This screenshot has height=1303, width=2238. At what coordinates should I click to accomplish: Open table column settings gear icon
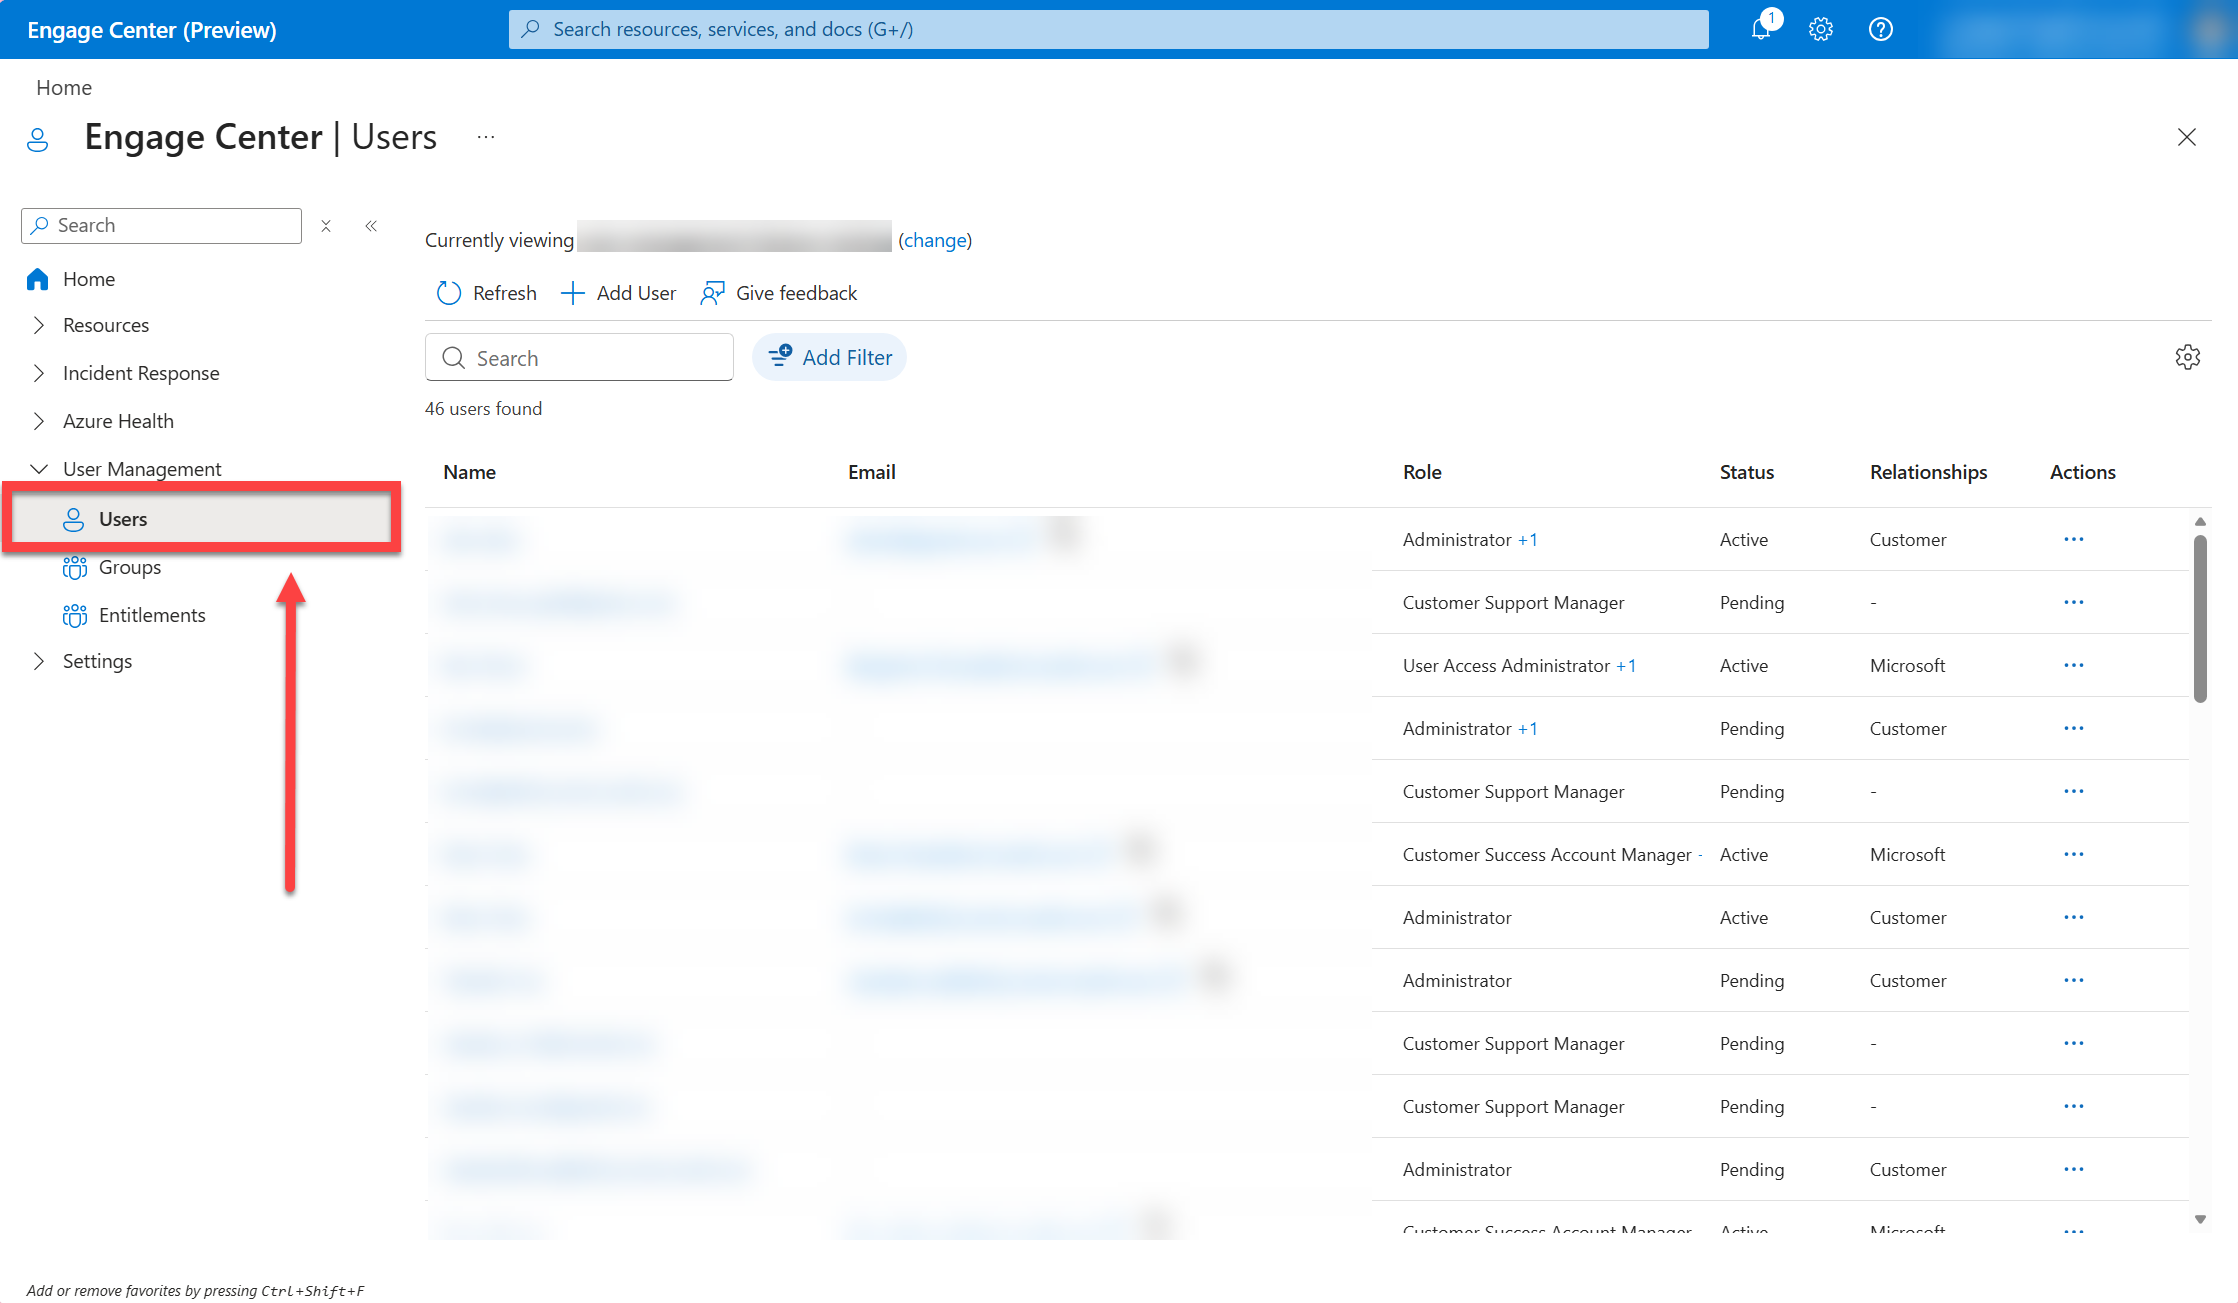coord(2188,357)
